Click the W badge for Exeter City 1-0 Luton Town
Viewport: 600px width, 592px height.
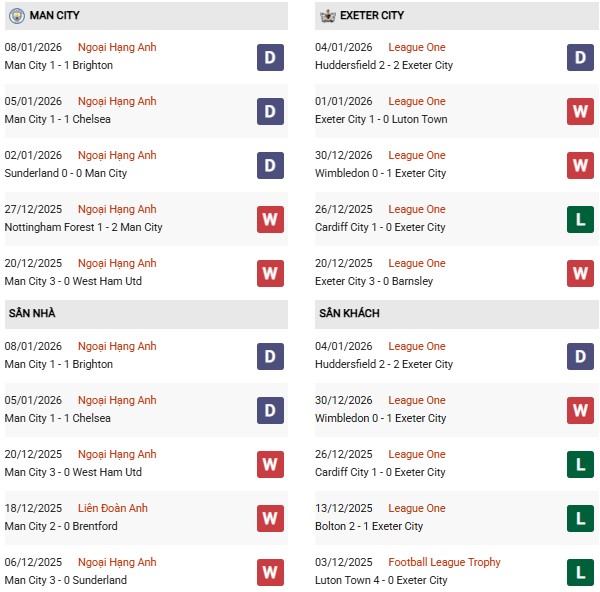pyautogui.click(x=581, y=111)
